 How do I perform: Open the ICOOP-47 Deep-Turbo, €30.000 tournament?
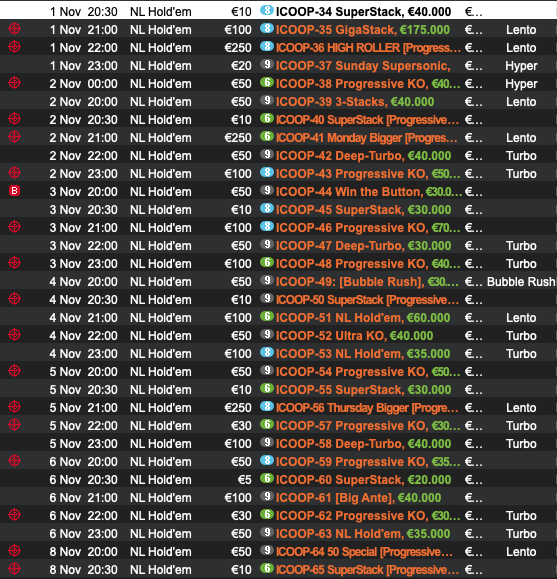(363, 246)
